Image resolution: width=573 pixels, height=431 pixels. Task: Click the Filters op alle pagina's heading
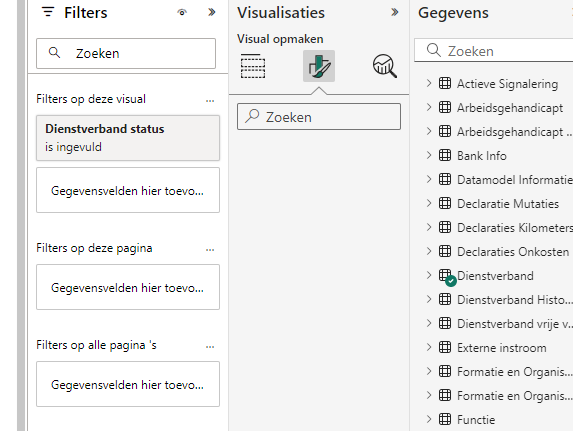(96, 345)
